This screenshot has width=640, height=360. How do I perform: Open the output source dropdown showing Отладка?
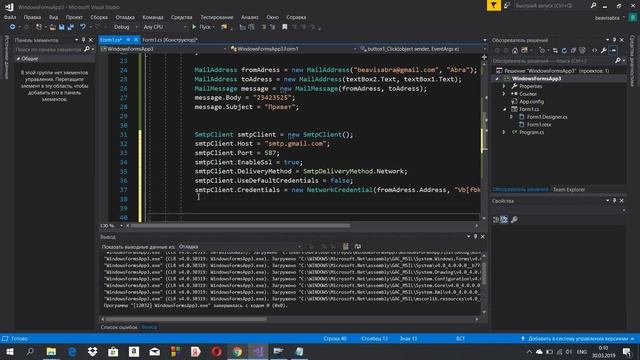(x=240, y=247)
